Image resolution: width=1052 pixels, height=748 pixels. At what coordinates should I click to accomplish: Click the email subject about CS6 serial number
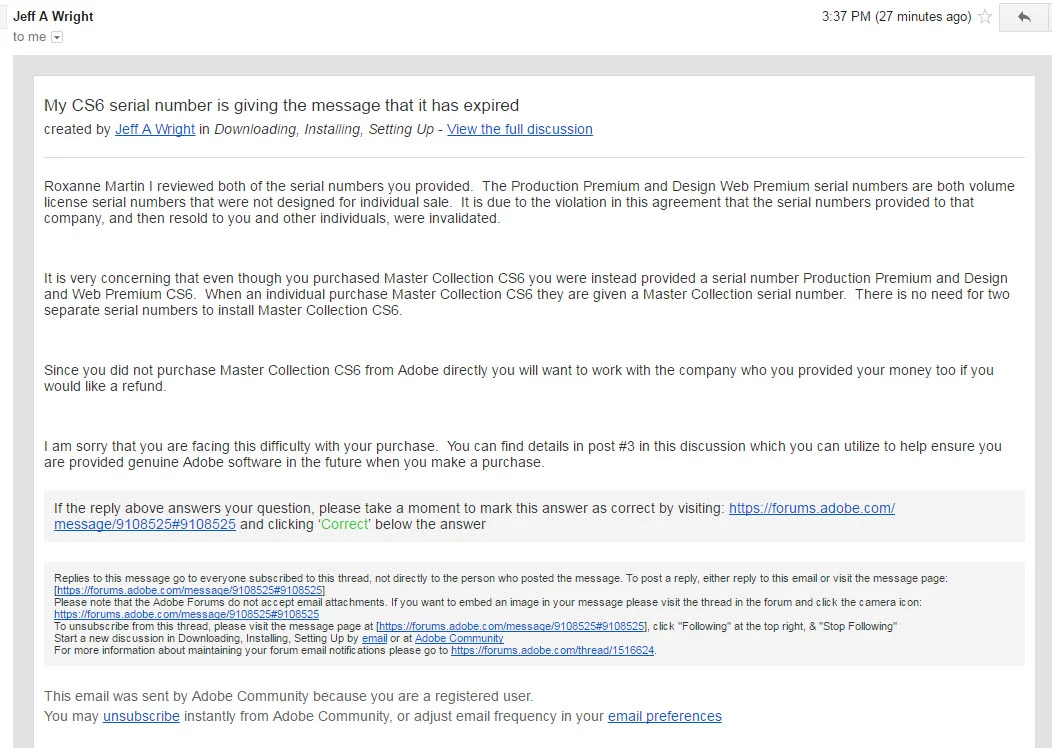[x=282, y=105]
